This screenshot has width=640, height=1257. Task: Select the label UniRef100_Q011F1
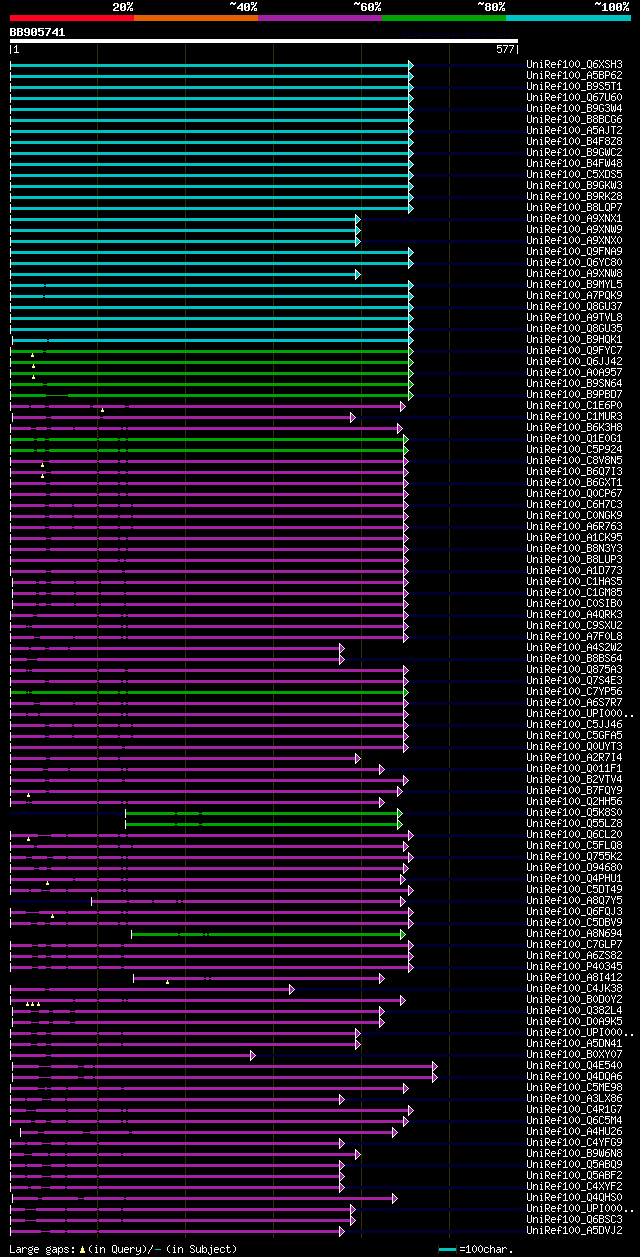click(x=574, y=768)
